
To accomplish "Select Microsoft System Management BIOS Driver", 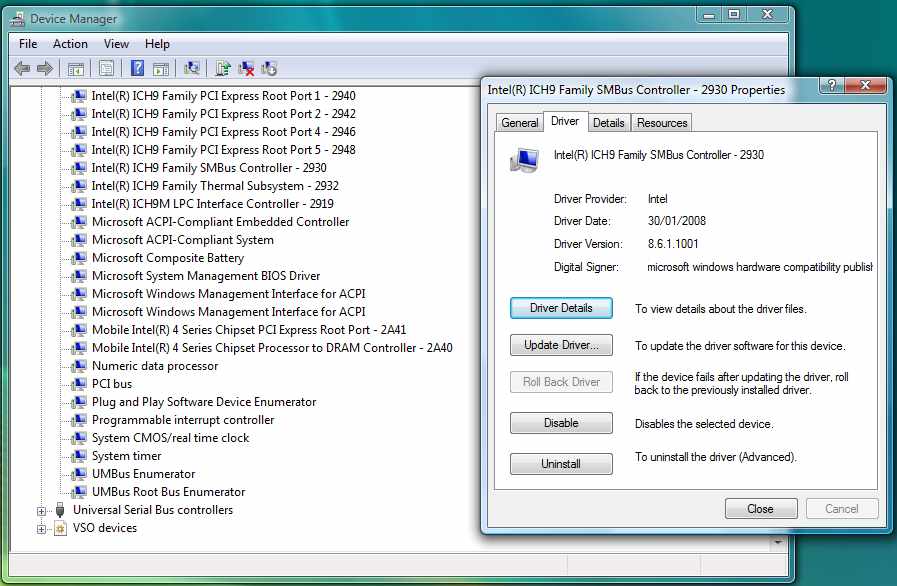I will [206, 276].
